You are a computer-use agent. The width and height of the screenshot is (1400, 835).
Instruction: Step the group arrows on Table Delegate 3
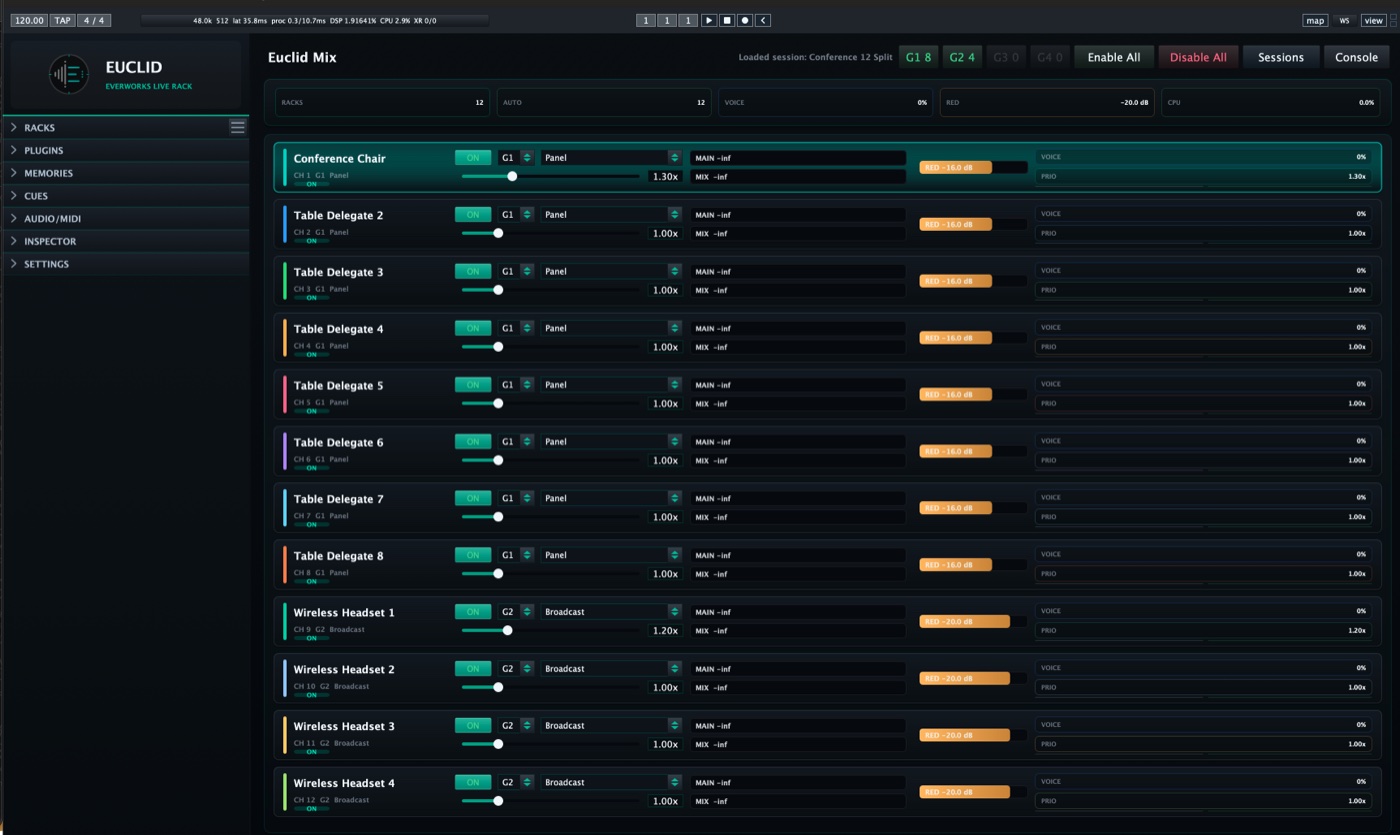pyautogui.click(x=527, y=271)
